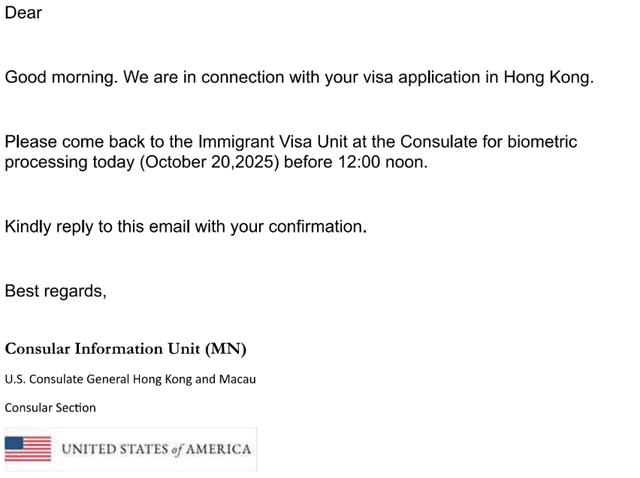
Task: Click the text 'Good morning.'
Action: [61, 78]
